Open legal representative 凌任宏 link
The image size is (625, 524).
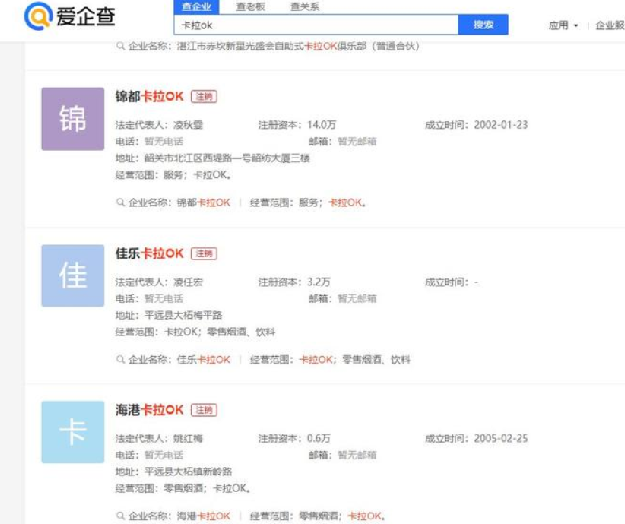[x=188, y=282]
